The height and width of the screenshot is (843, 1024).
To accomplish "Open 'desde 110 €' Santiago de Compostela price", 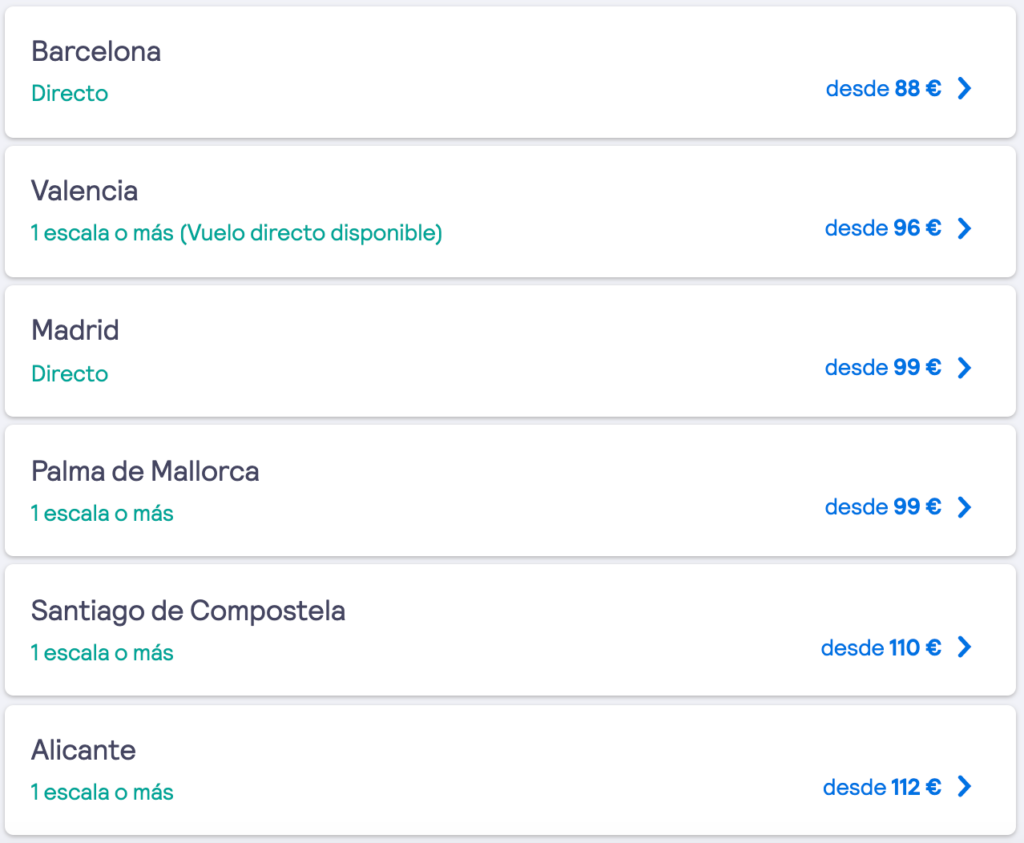I will click(881, 647).
